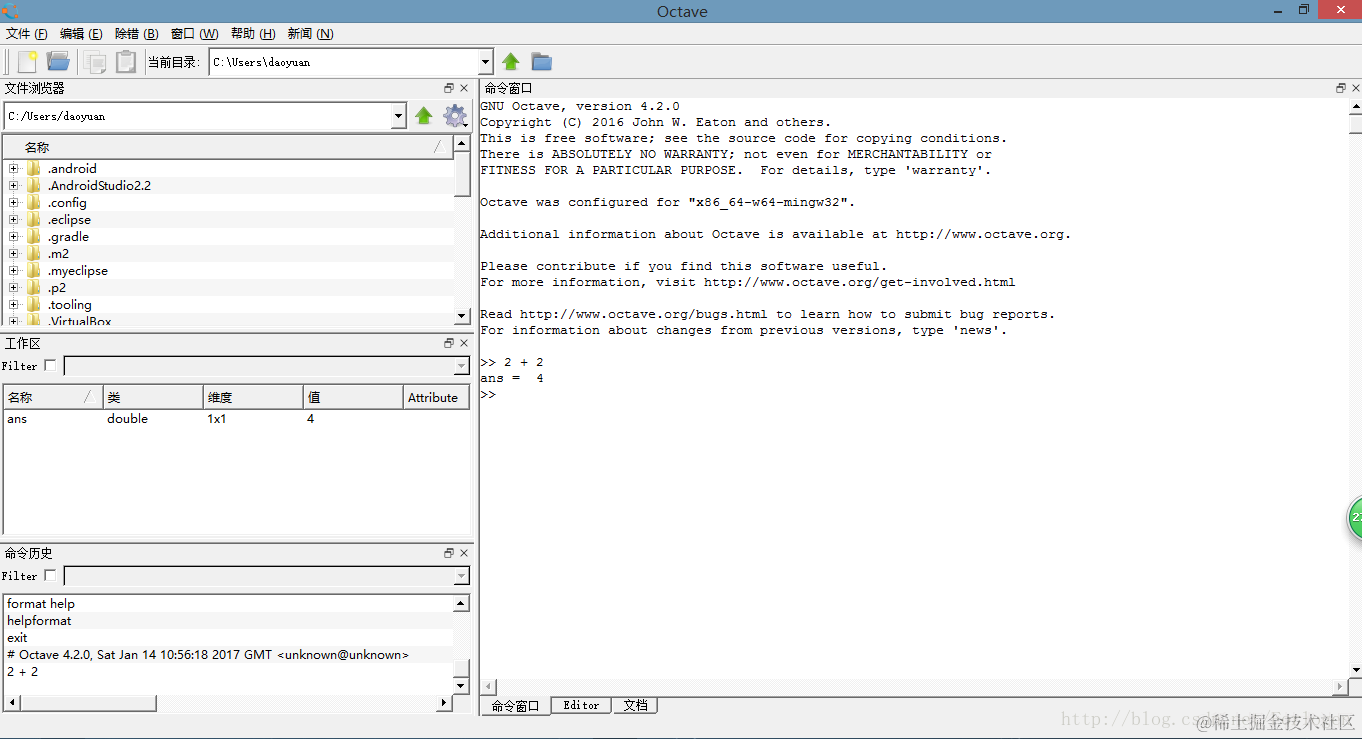The height and width of the screenshot is (739, 1362).
Task: Click file browser scroll down arrow
Action: [461, 315]
